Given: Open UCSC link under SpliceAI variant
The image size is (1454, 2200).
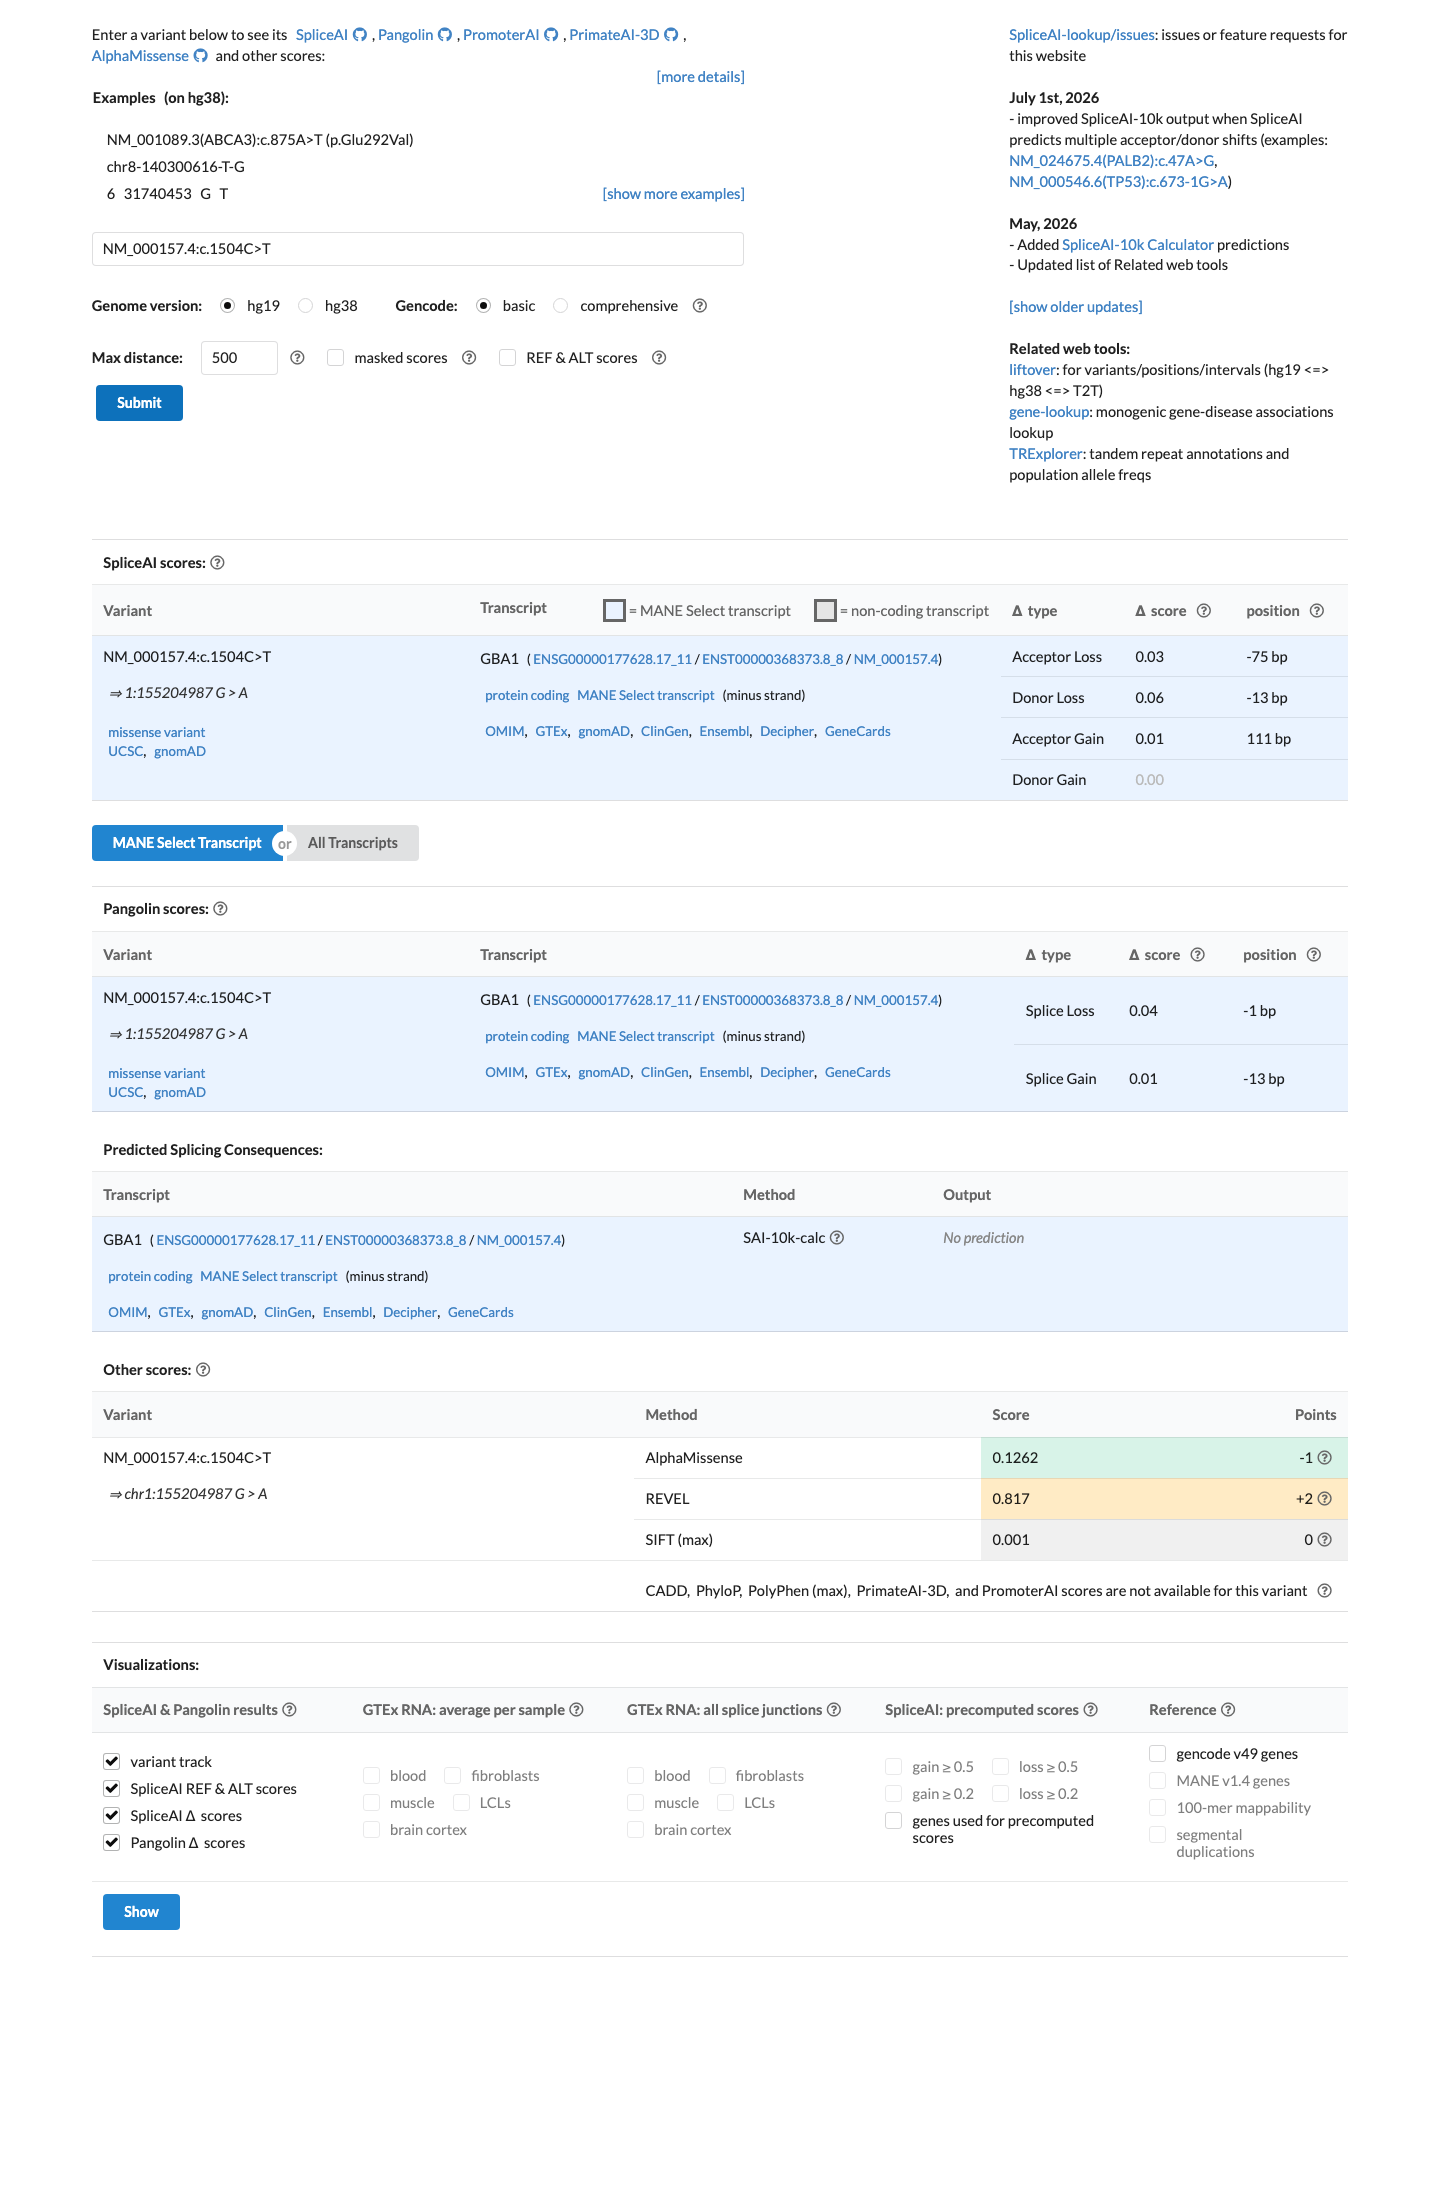Looking at the screenshot, I should [x=125, y=752].
